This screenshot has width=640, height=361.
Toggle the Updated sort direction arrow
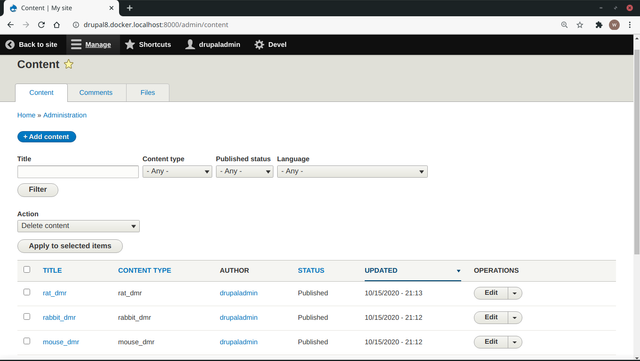tap(458, 271)
